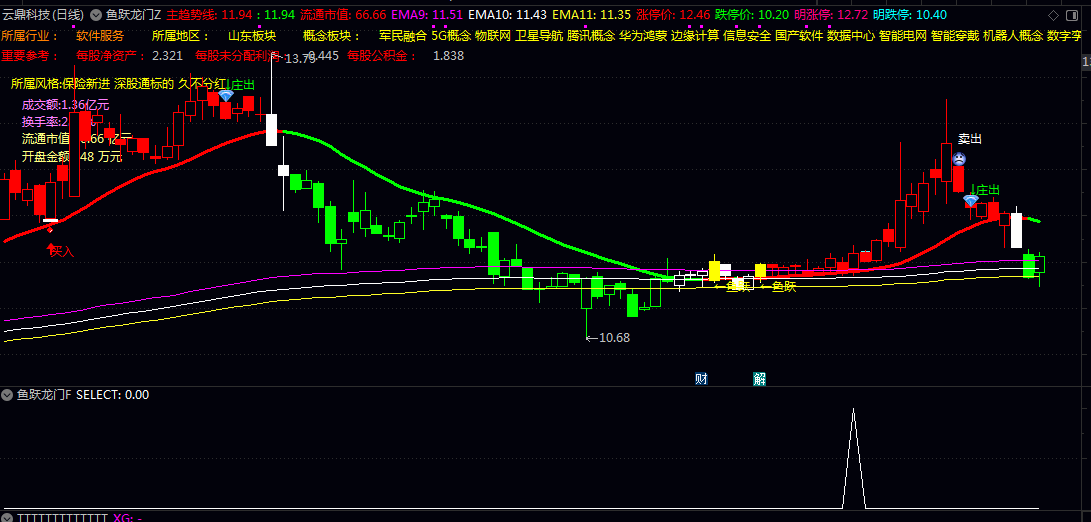Screen dimensions: 1091x522
Task: Click the 数据中心 concept tag
Action: [851, 36]
